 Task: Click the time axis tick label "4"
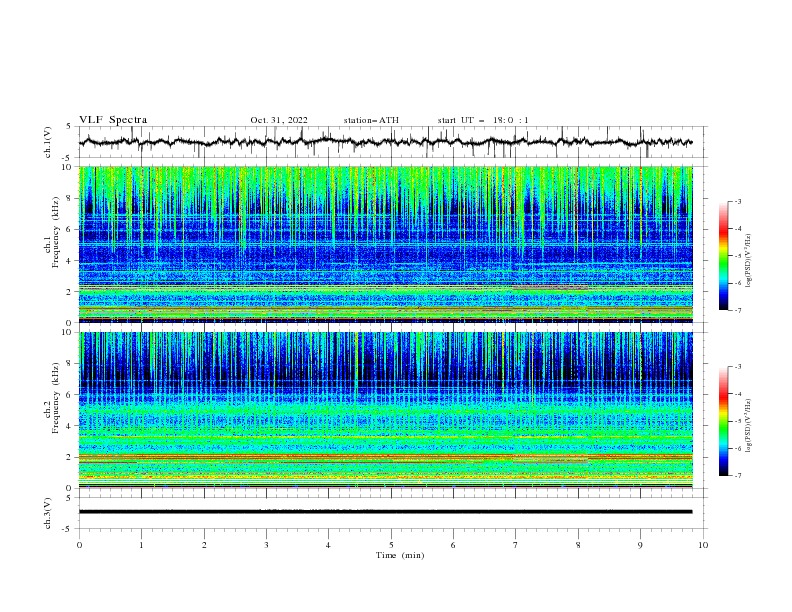(x=328, y=545)
